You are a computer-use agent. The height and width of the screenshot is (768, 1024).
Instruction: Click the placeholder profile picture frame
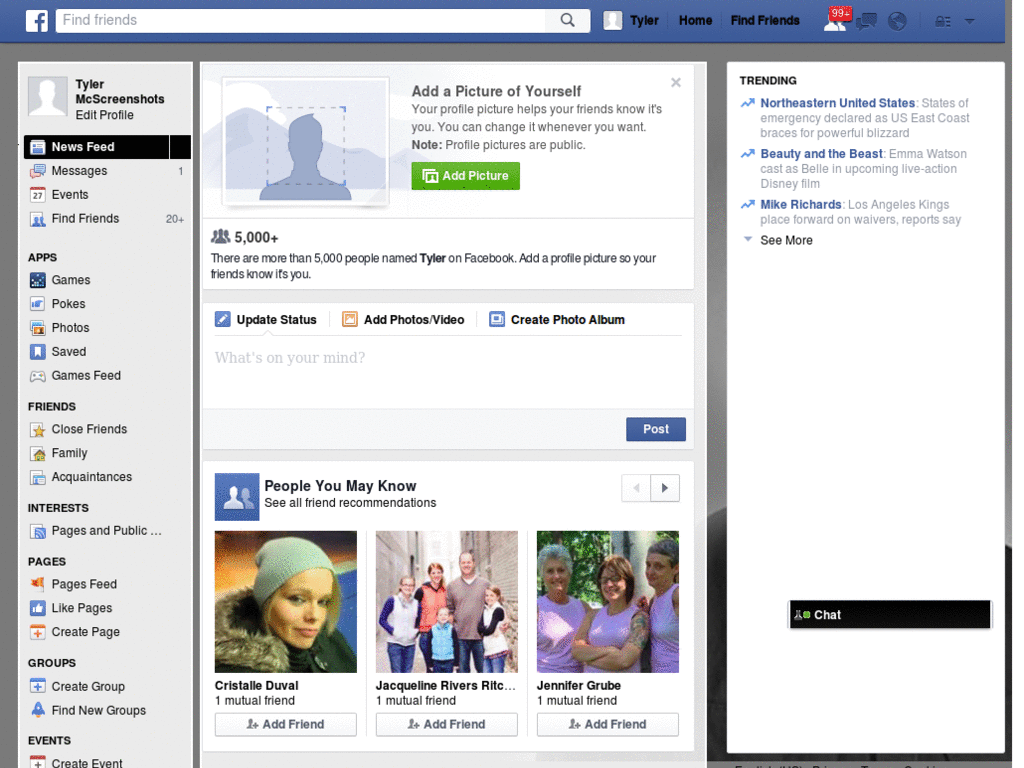[x=306, y=142]
